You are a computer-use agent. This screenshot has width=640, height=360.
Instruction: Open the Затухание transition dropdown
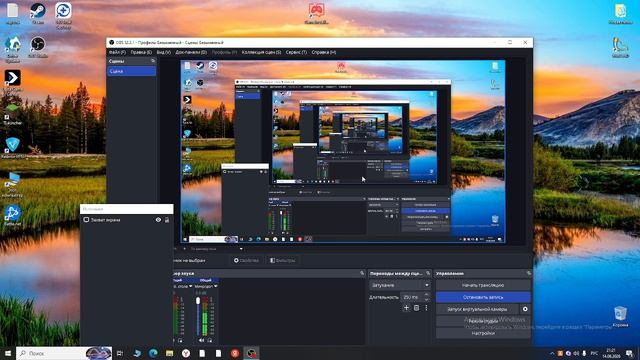400,285
